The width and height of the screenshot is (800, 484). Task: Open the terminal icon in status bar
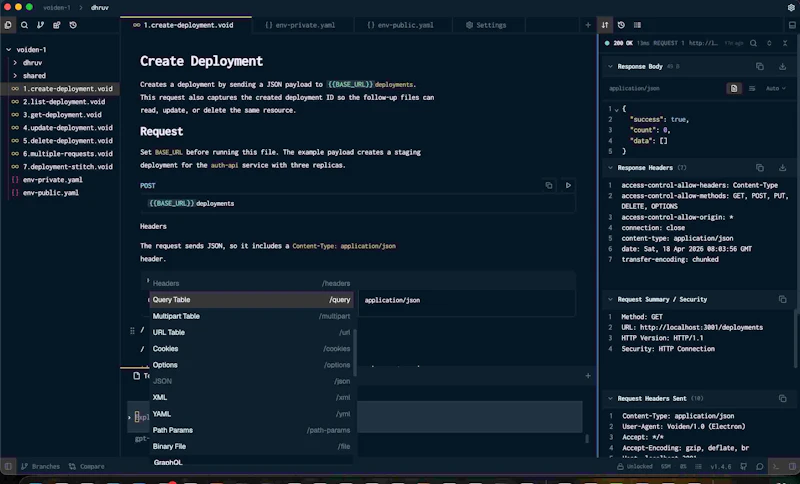(x=776, y=466)
